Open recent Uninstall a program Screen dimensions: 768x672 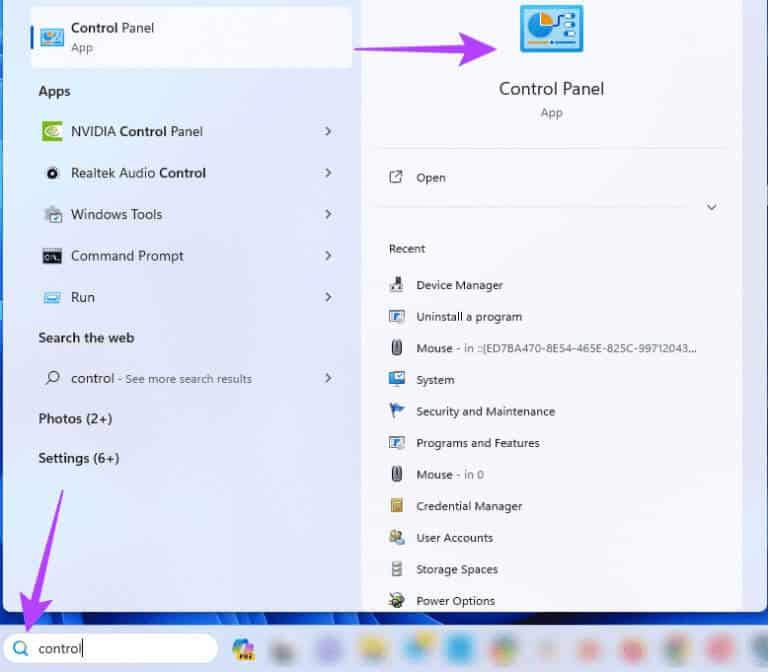coord(469,317)
